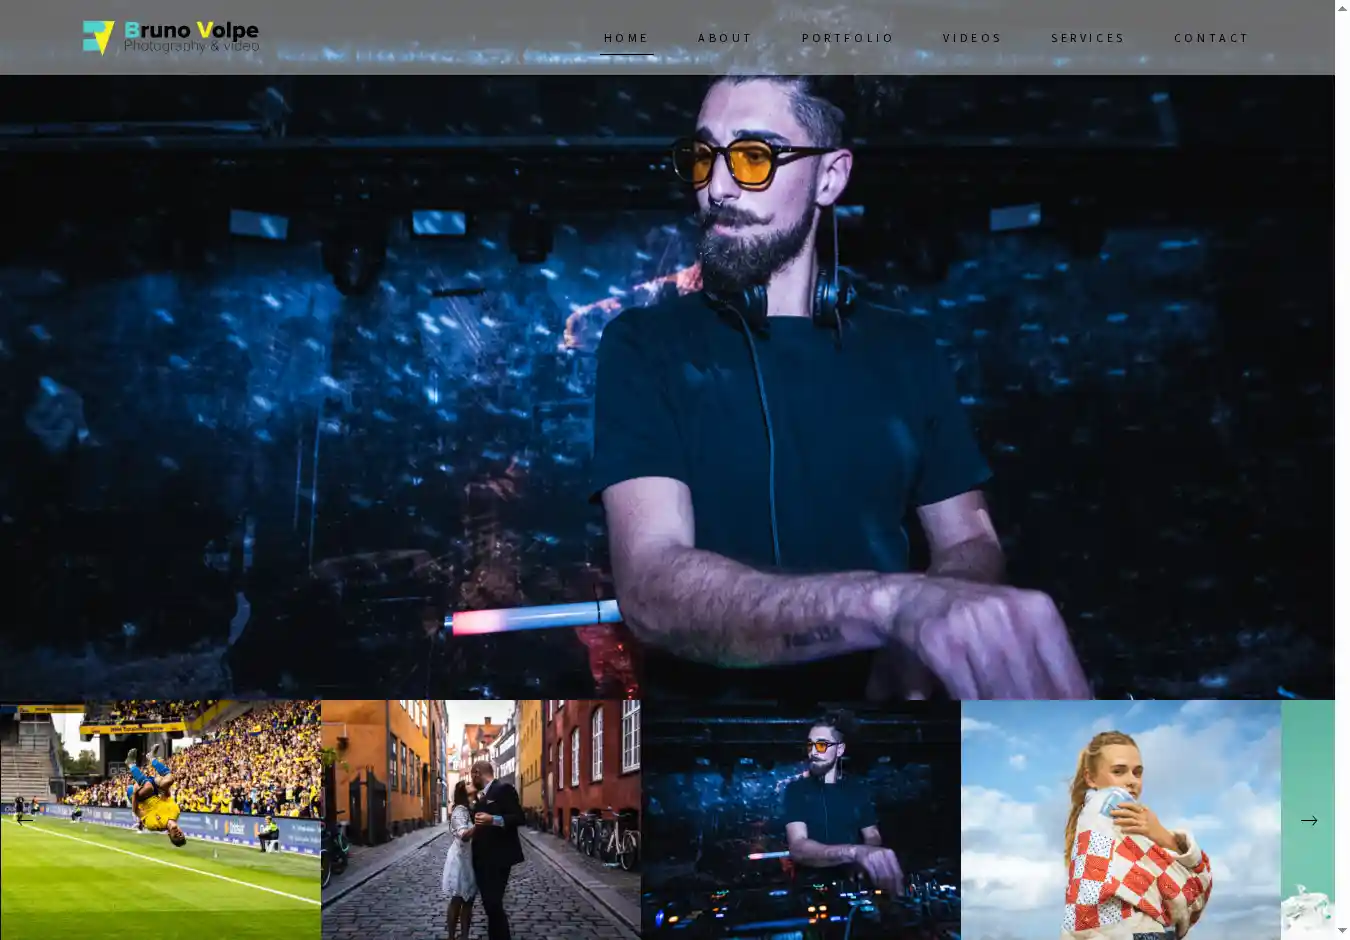Screen dimensions: 1350x940
Task: Click the next arrow on thumbnail carousel
Action: pos(1308,820)
